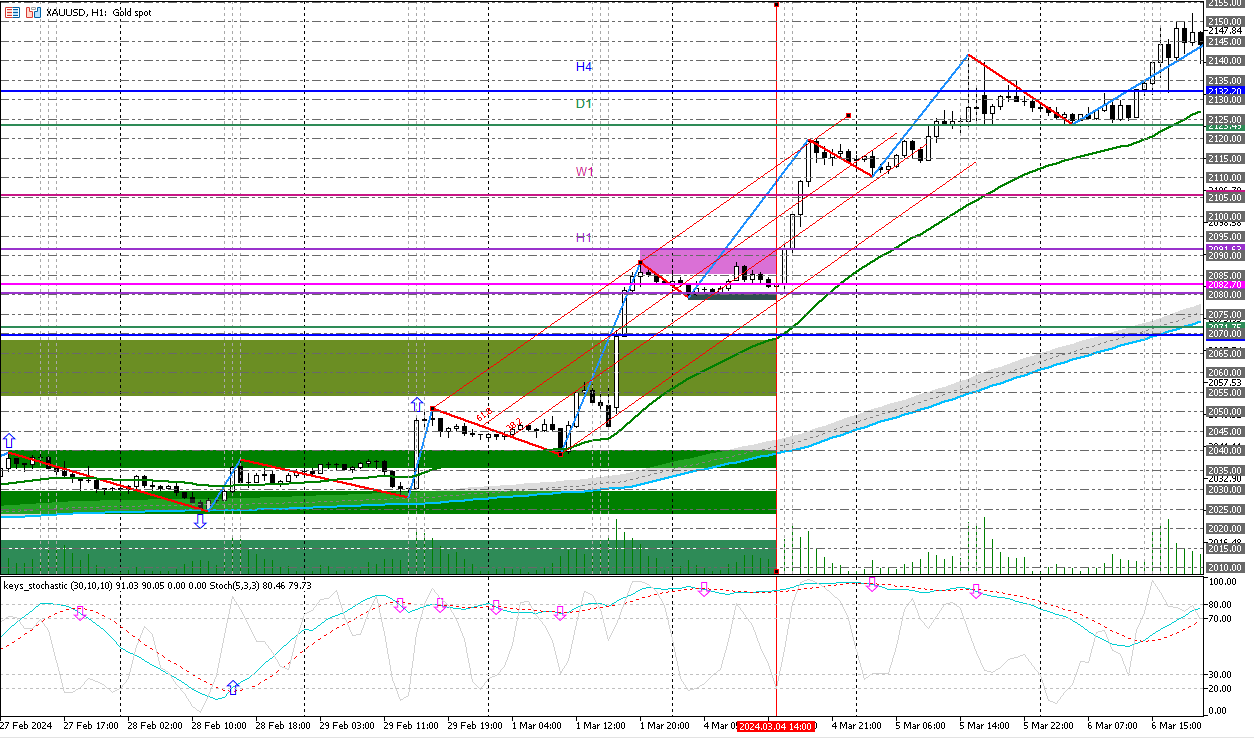Click the 80.00 stochastic level label
The width and height of the screenshot is (1254, 738).
(x=1219, y=604)
